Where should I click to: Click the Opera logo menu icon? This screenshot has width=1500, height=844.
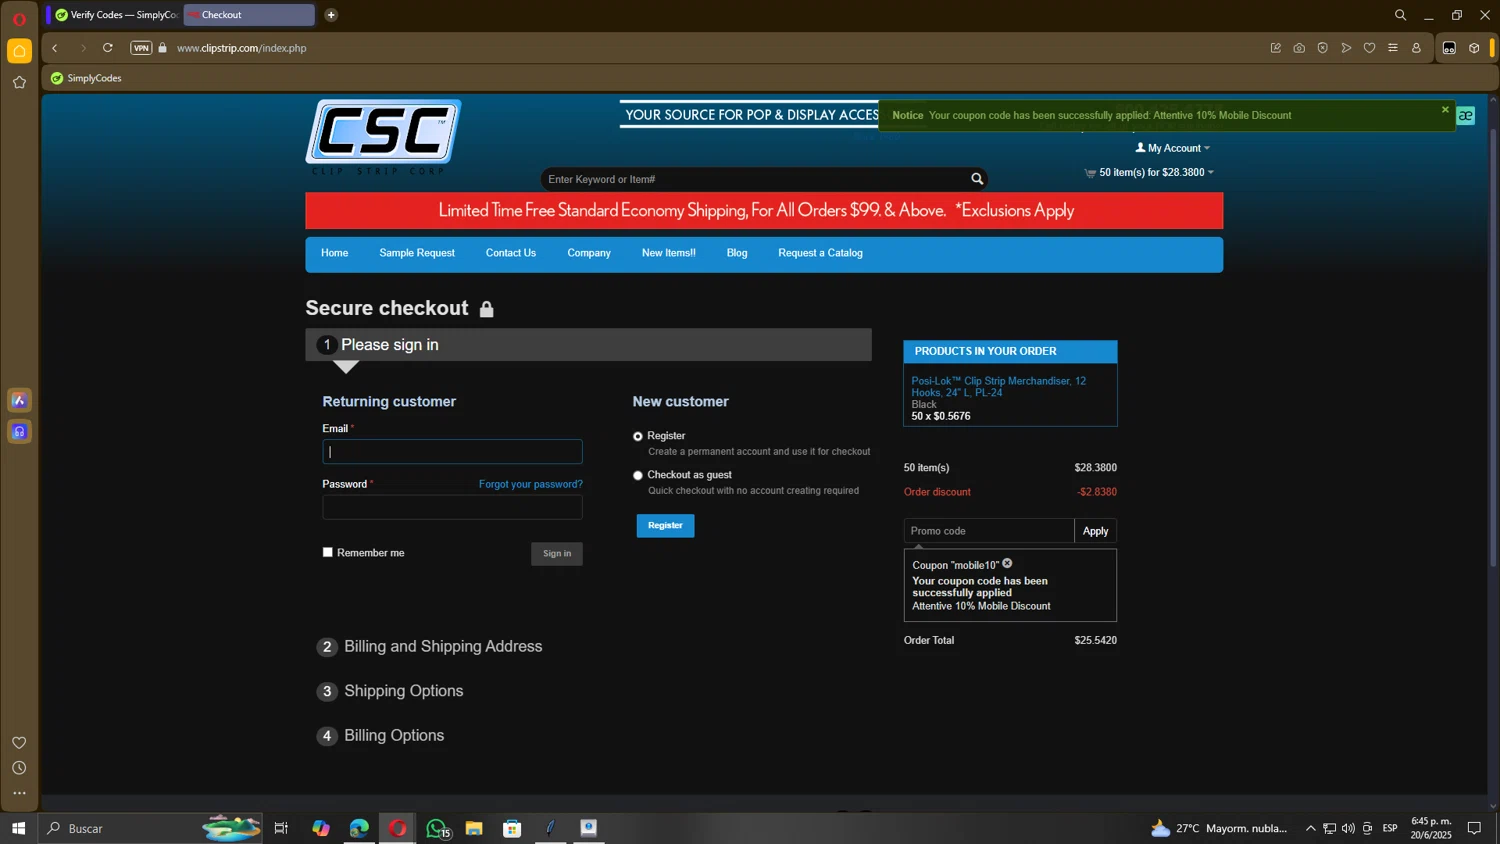[19, 19]
